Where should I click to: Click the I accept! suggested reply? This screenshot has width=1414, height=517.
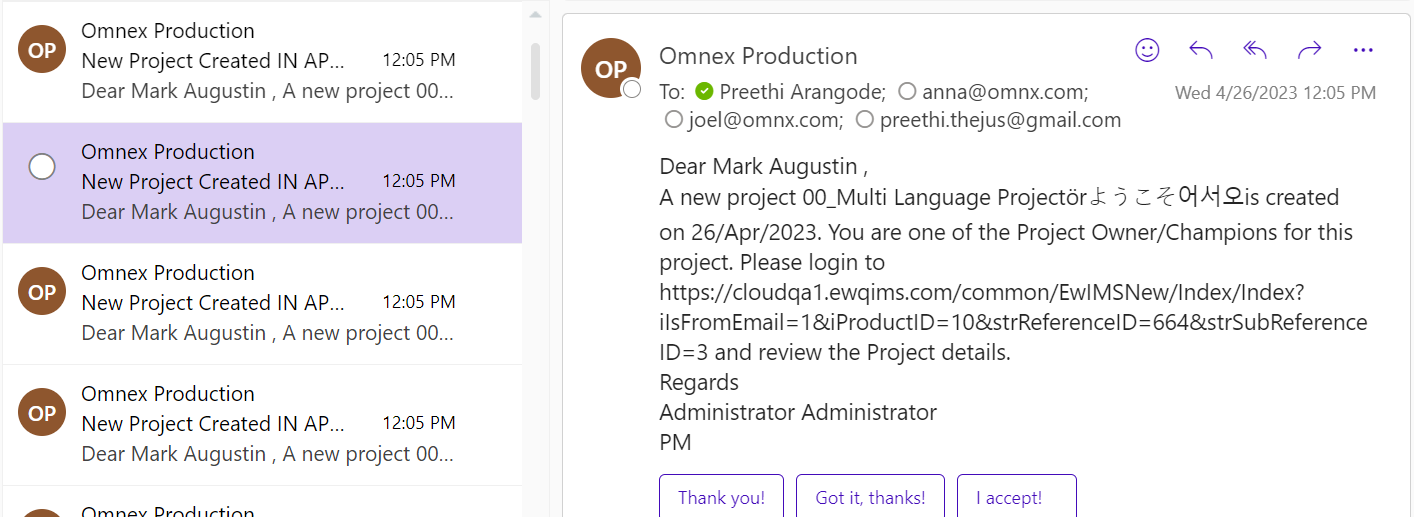1017,497
